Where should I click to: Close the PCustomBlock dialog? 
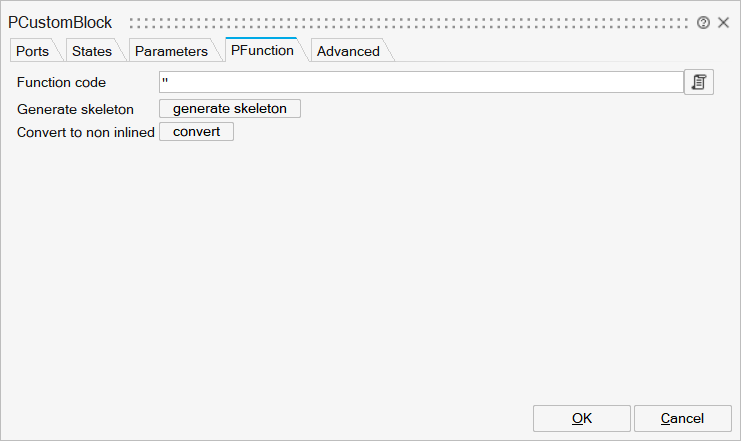723,22
